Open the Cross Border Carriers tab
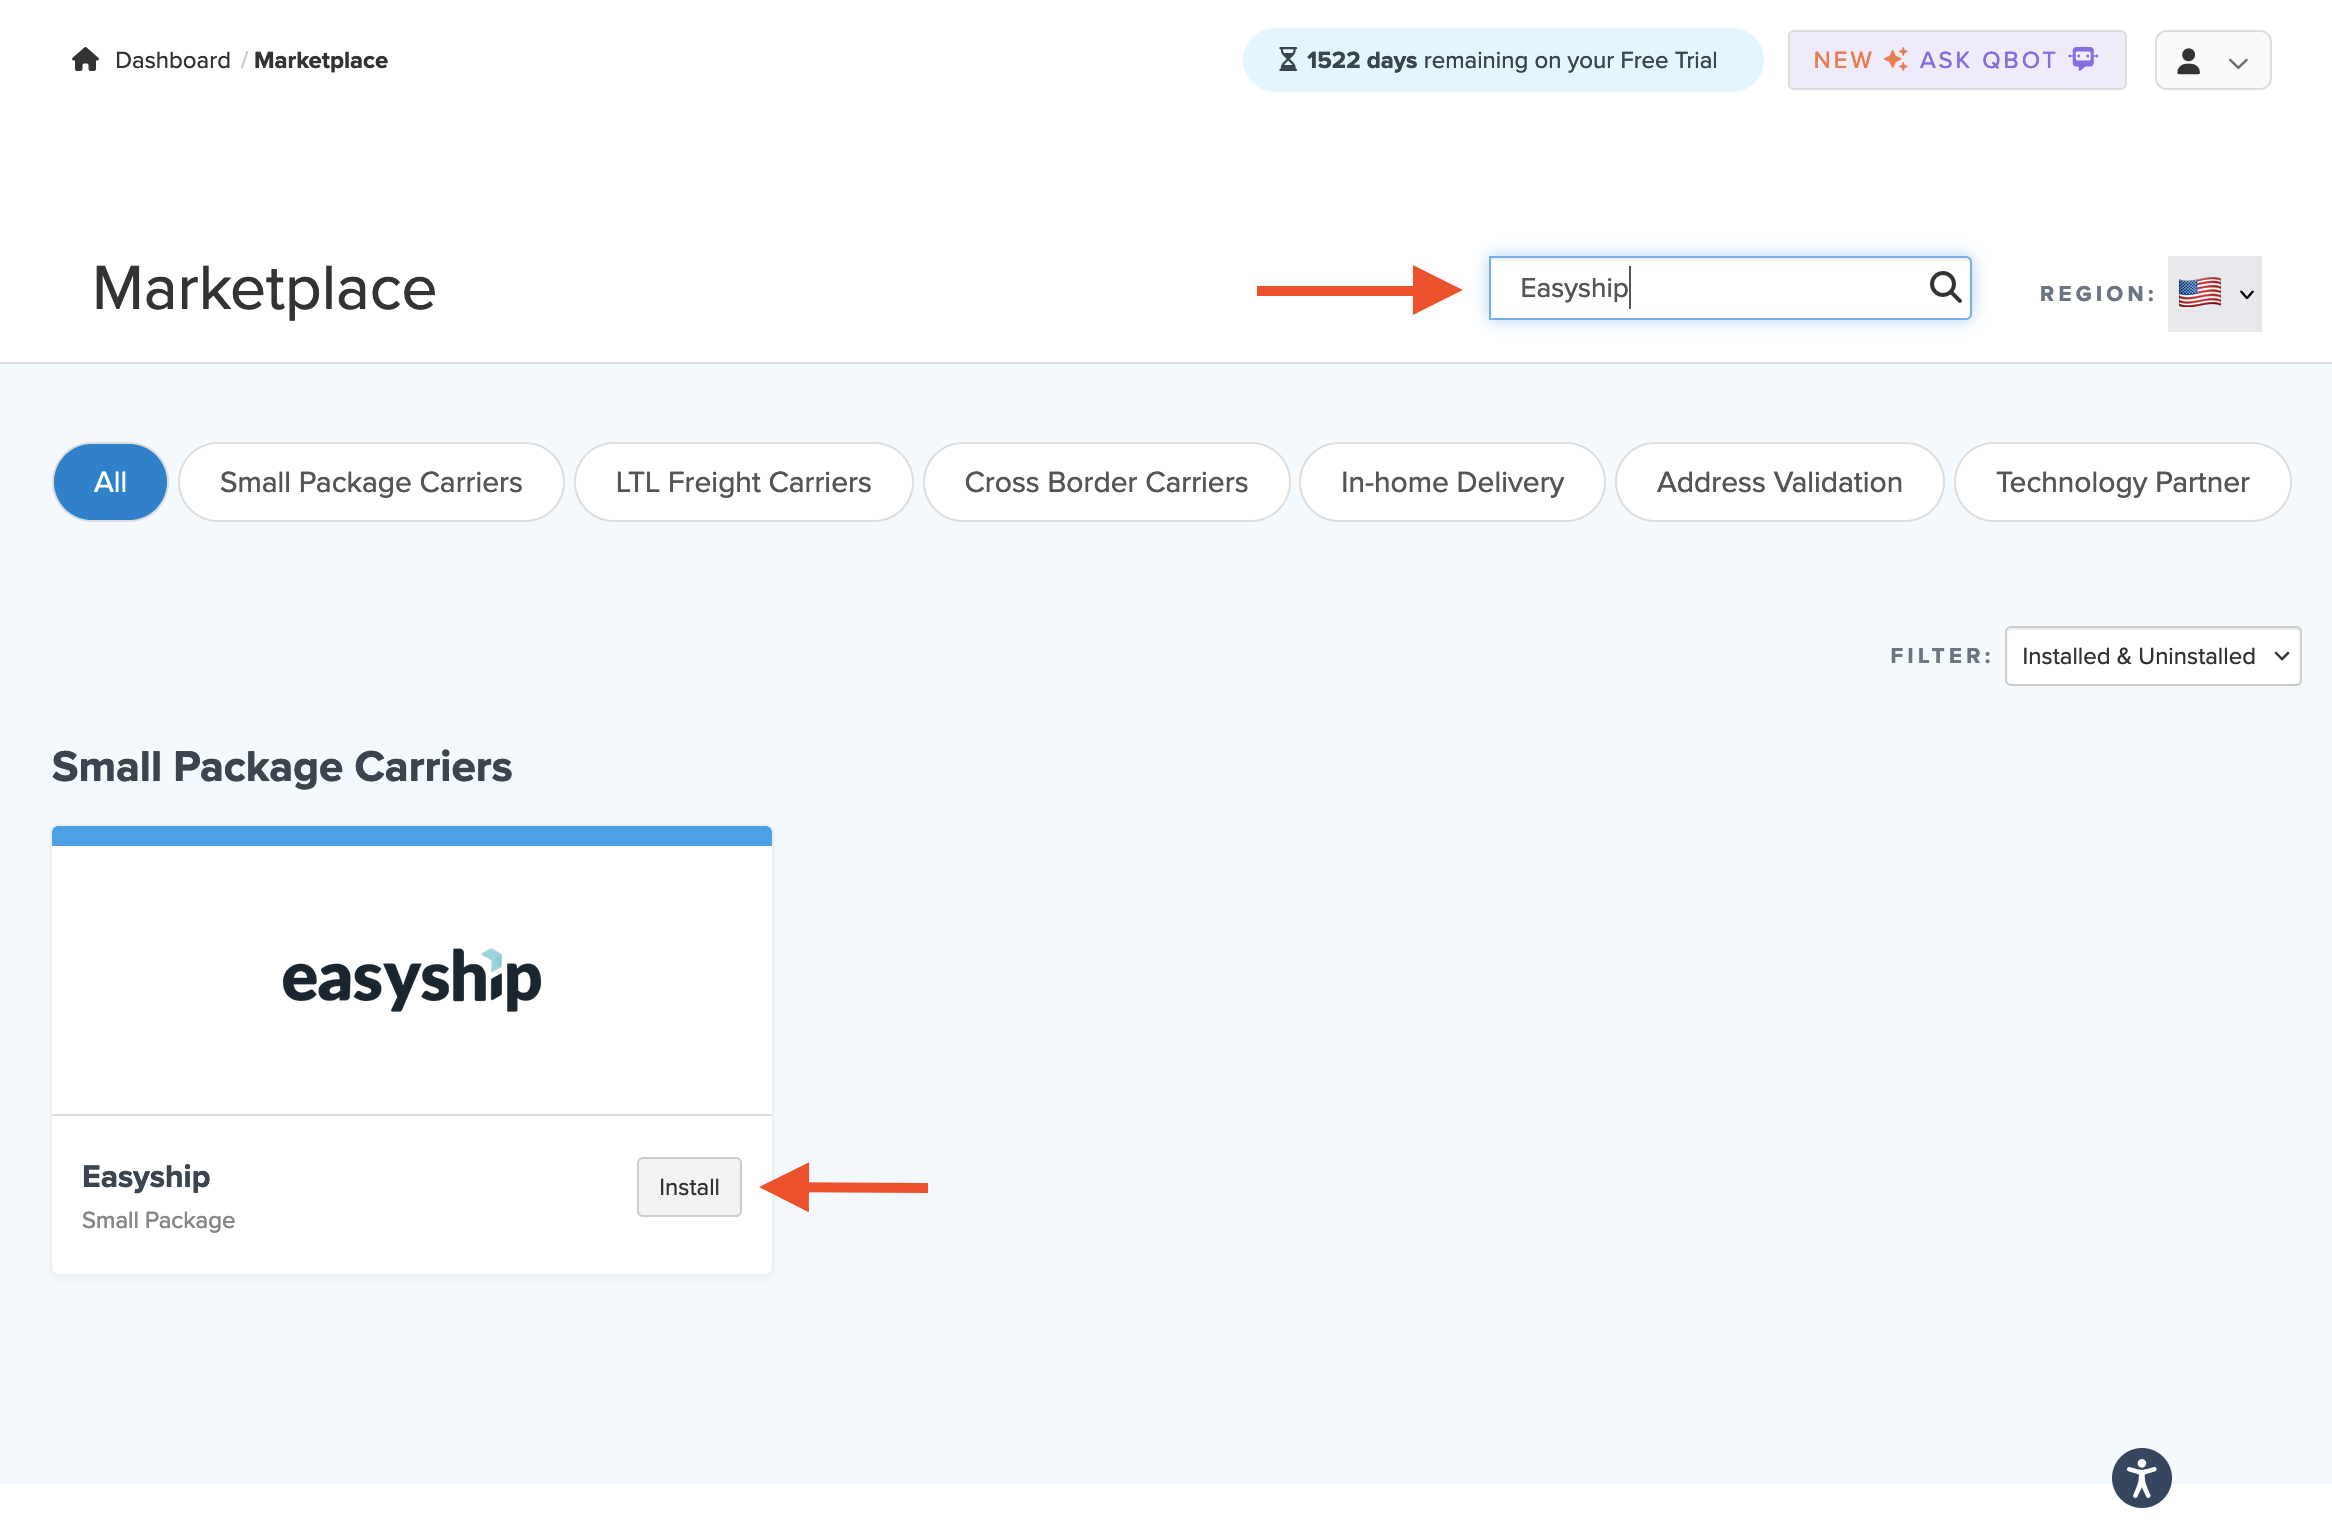 click(1106, 482)
